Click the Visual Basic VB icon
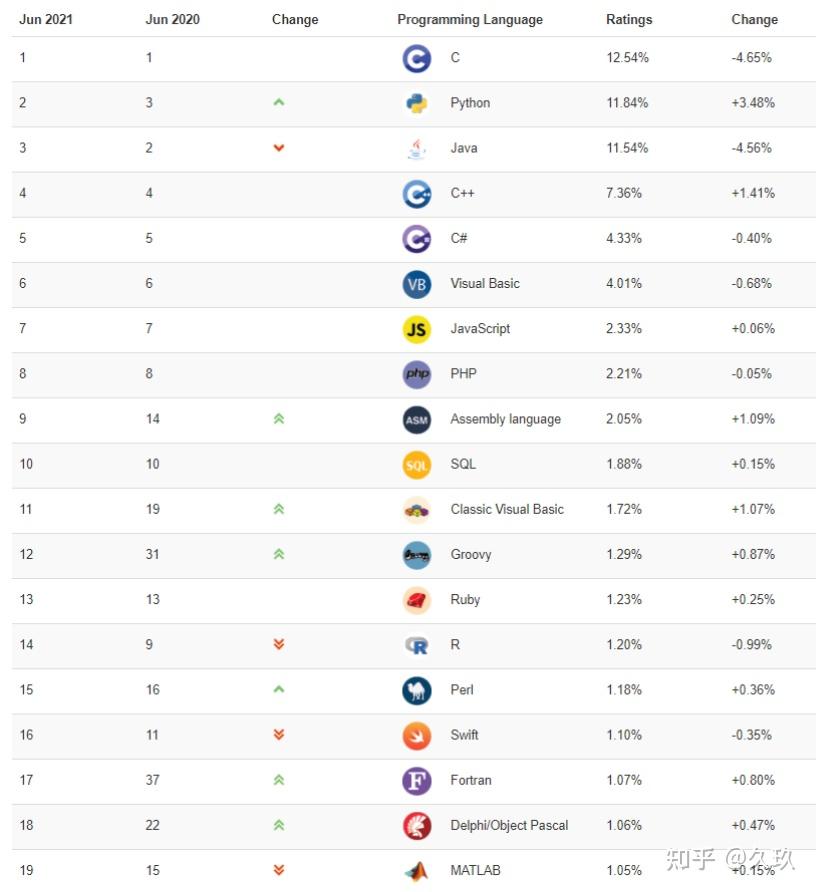Viewport: 816px width, 892px height. click(416, 284)
